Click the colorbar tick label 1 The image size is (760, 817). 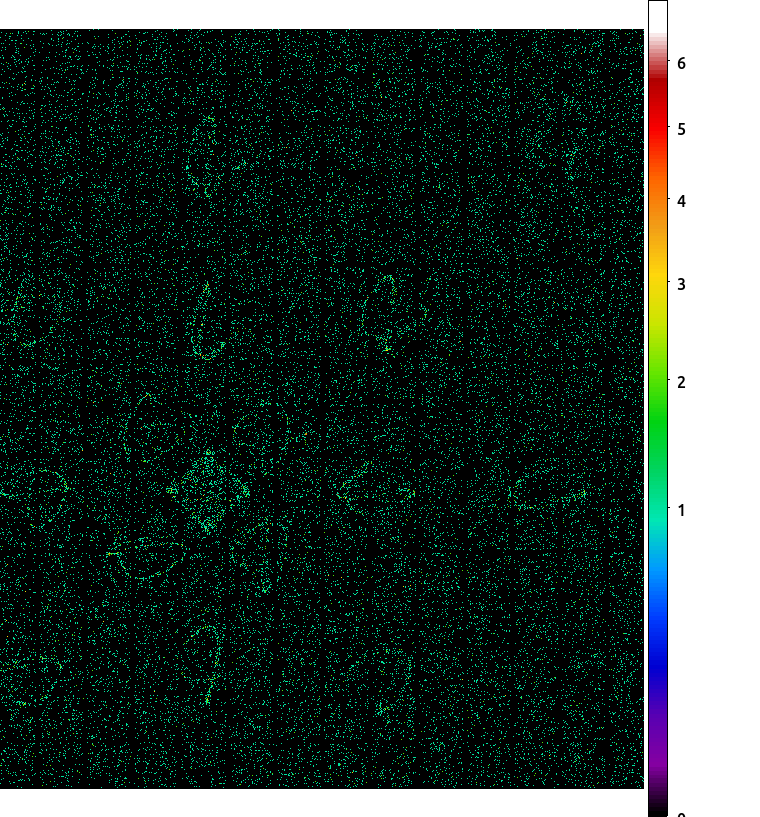click(681, 511)
